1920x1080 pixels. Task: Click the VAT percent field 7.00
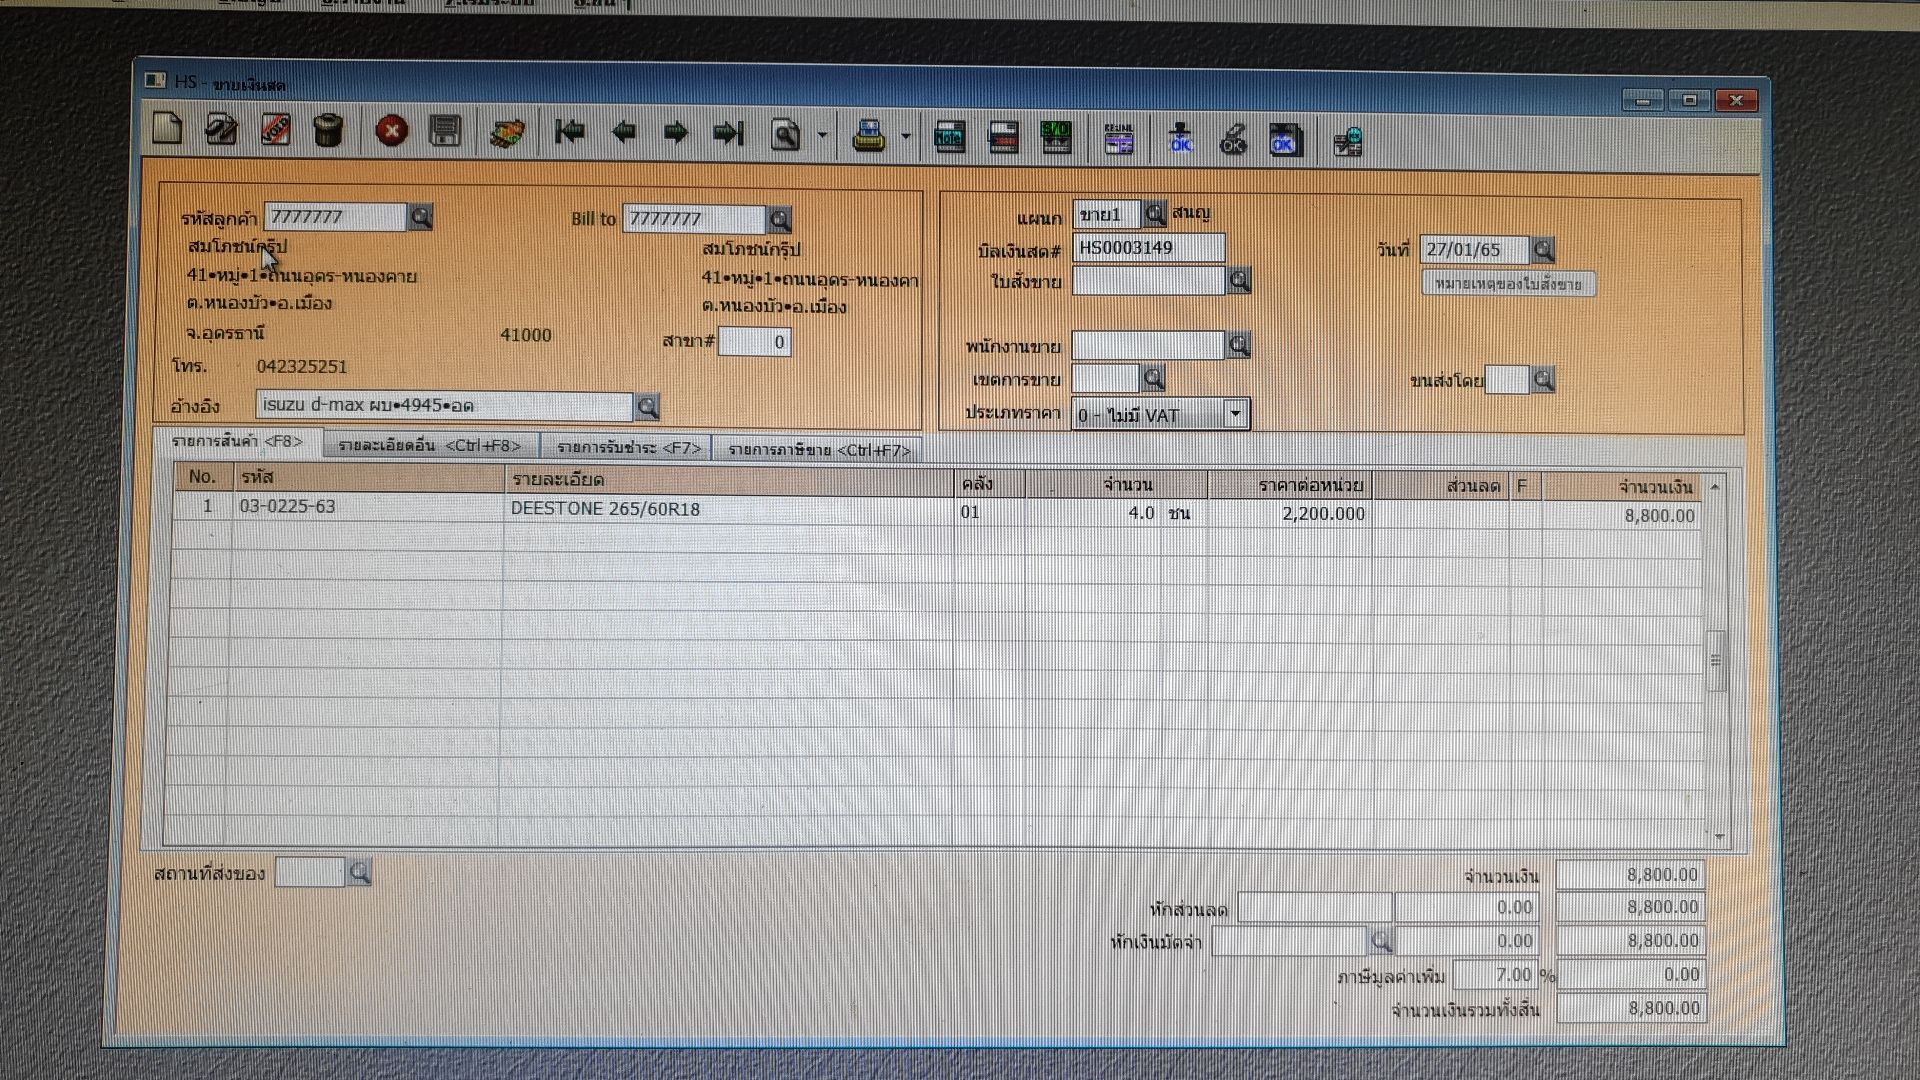pyautogui.click(x=1494, y=975)
